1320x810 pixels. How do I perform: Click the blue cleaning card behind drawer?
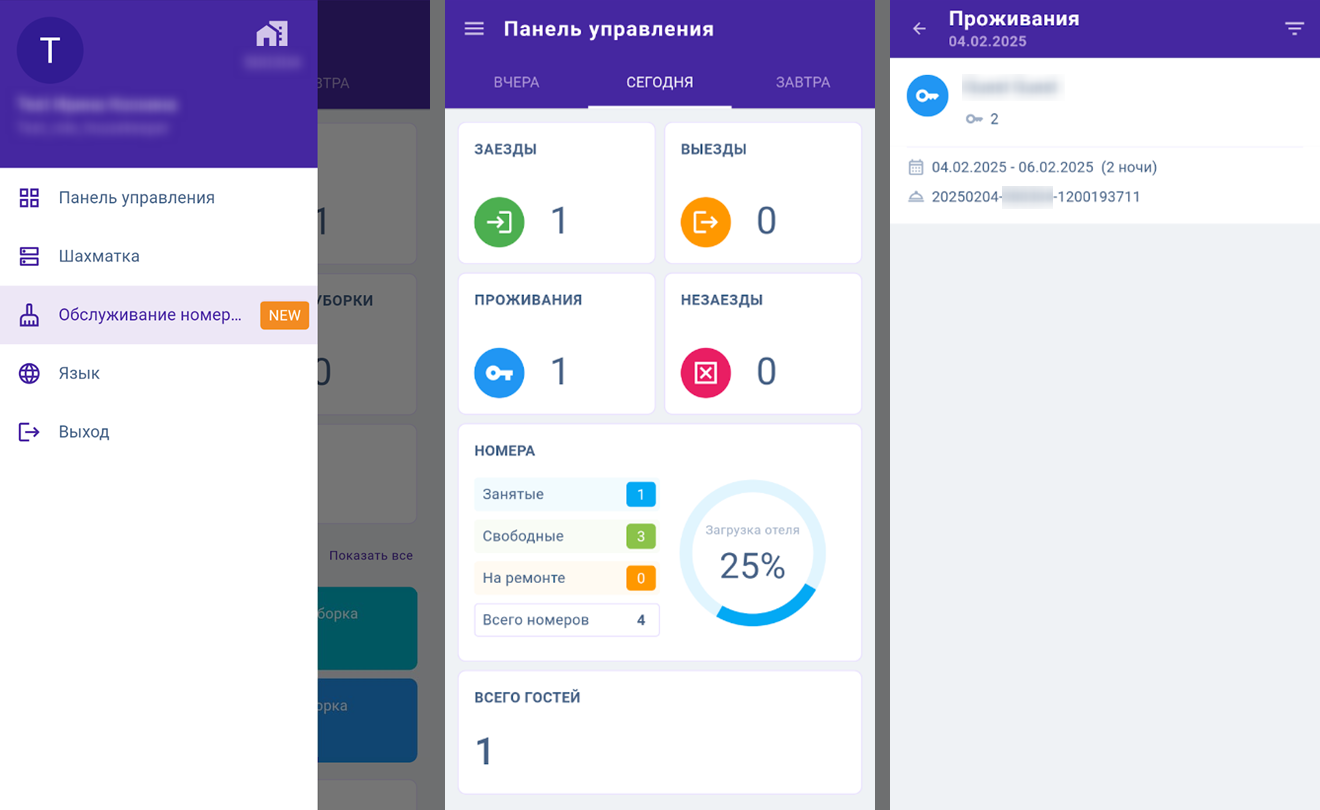[x=367, y=720]
